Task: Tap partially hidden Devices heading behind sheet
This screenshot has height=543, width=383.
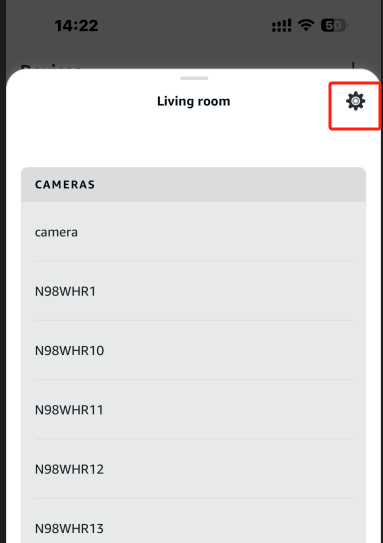Action: click(51, 66)
